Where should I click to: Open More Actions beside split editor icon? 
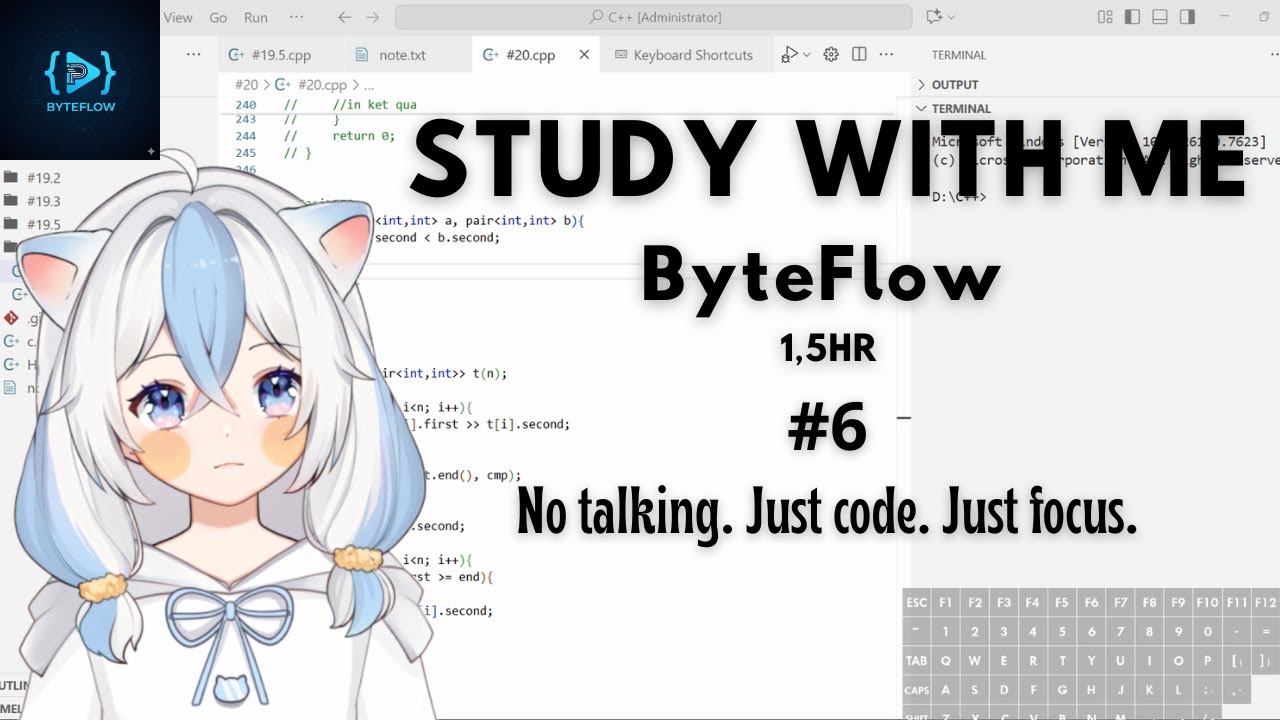(x=886, y=55)
